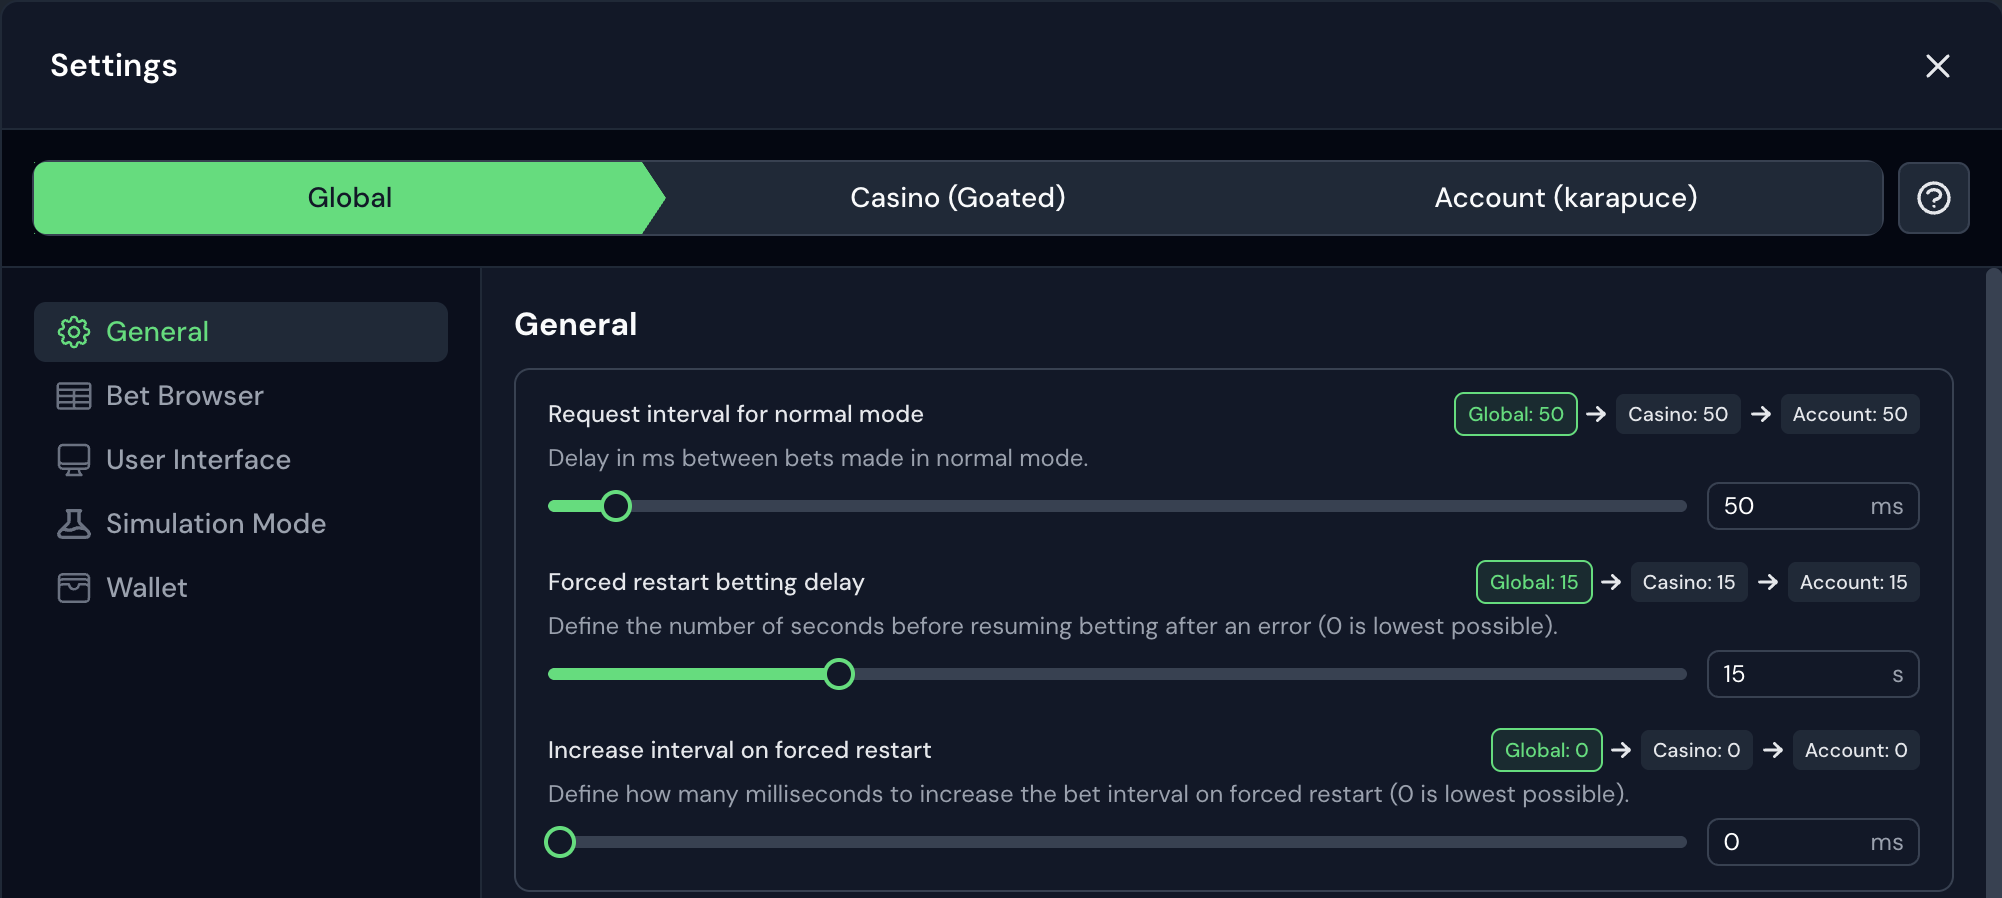Click the Global: 50 badge

(1515, 414)
